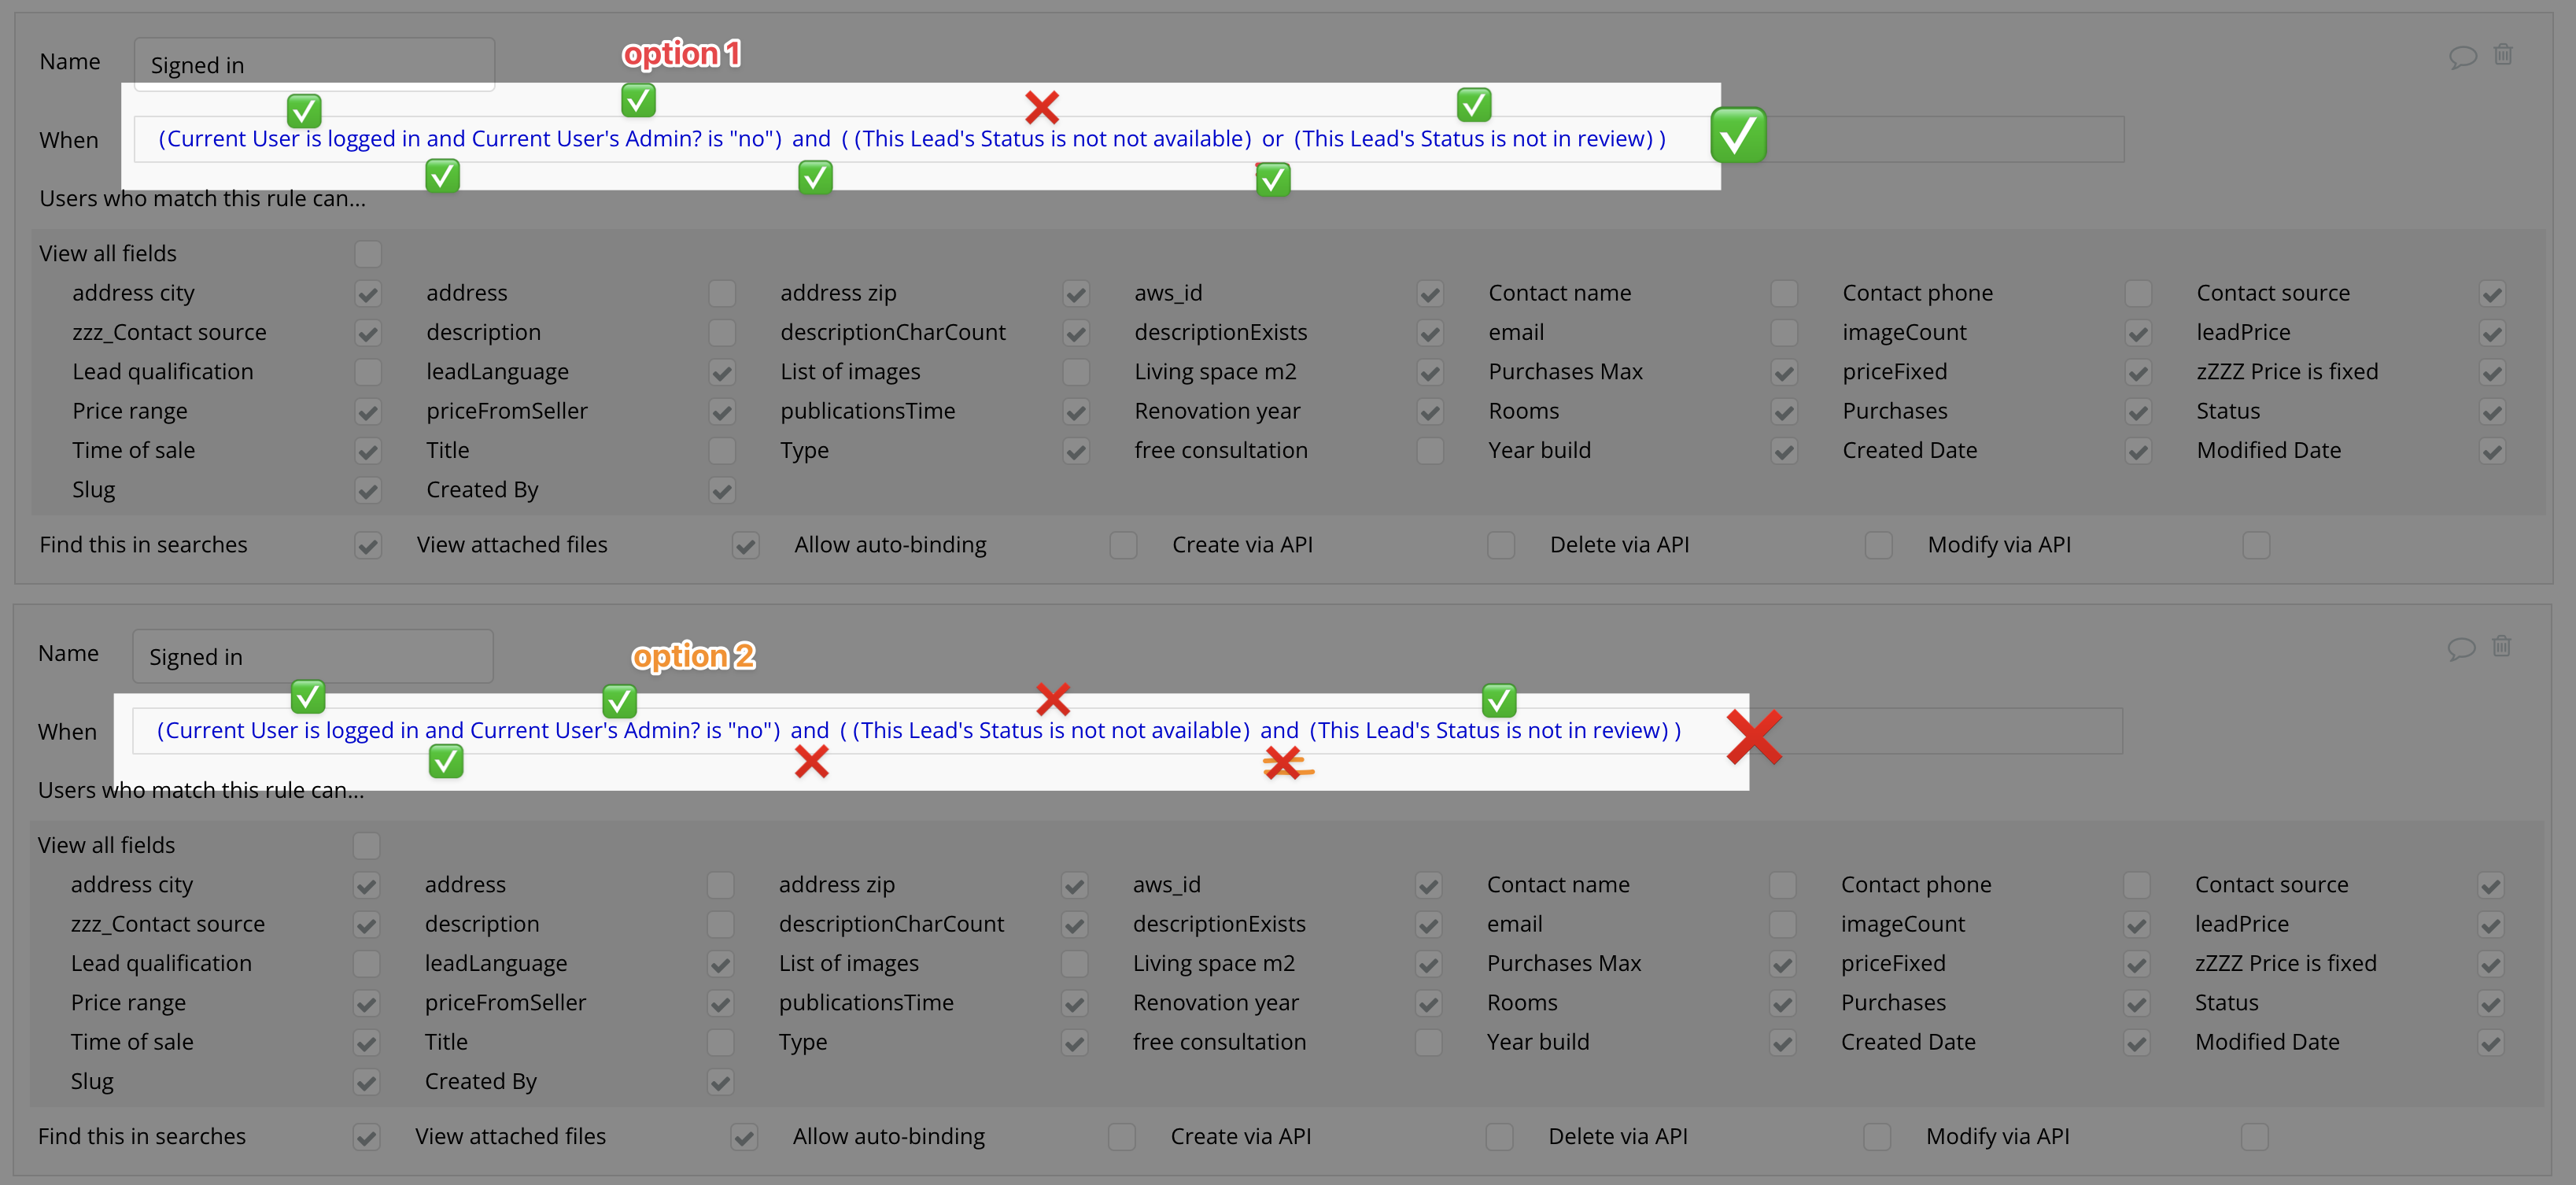Toggle 'View all fields' checkbox in option 1 rule
The image size is (2576, 1185).
tap(368, 254)
